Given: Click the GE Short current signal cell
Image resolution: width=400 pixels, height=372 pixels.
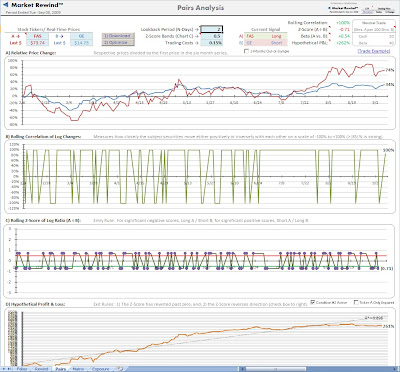Looking at the screenshot, I should click(x=266, y=43).
